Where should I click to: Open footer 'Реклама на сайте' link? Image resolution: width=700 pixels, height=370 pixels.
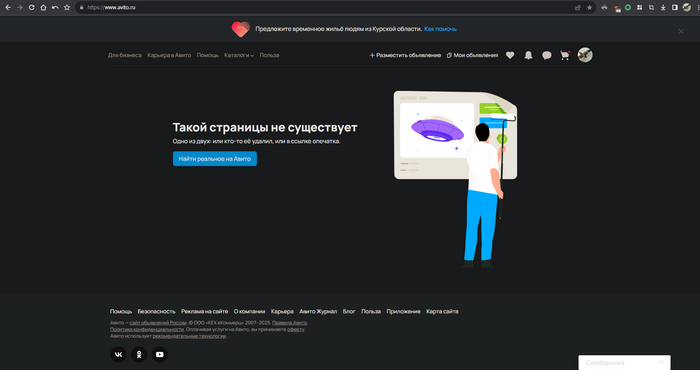[x=204, y=312]
